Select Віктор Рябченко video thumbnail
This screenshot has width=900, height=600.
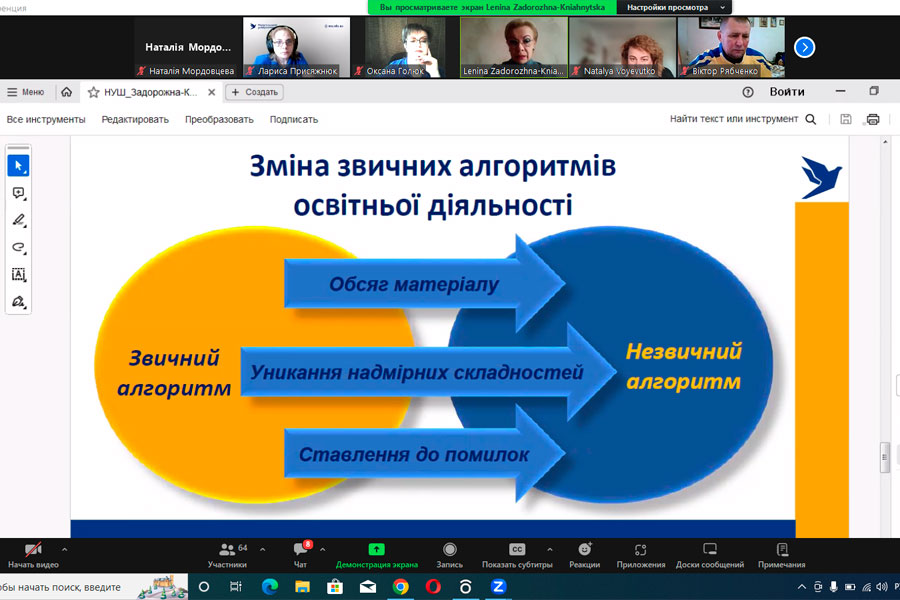[731, 47]
